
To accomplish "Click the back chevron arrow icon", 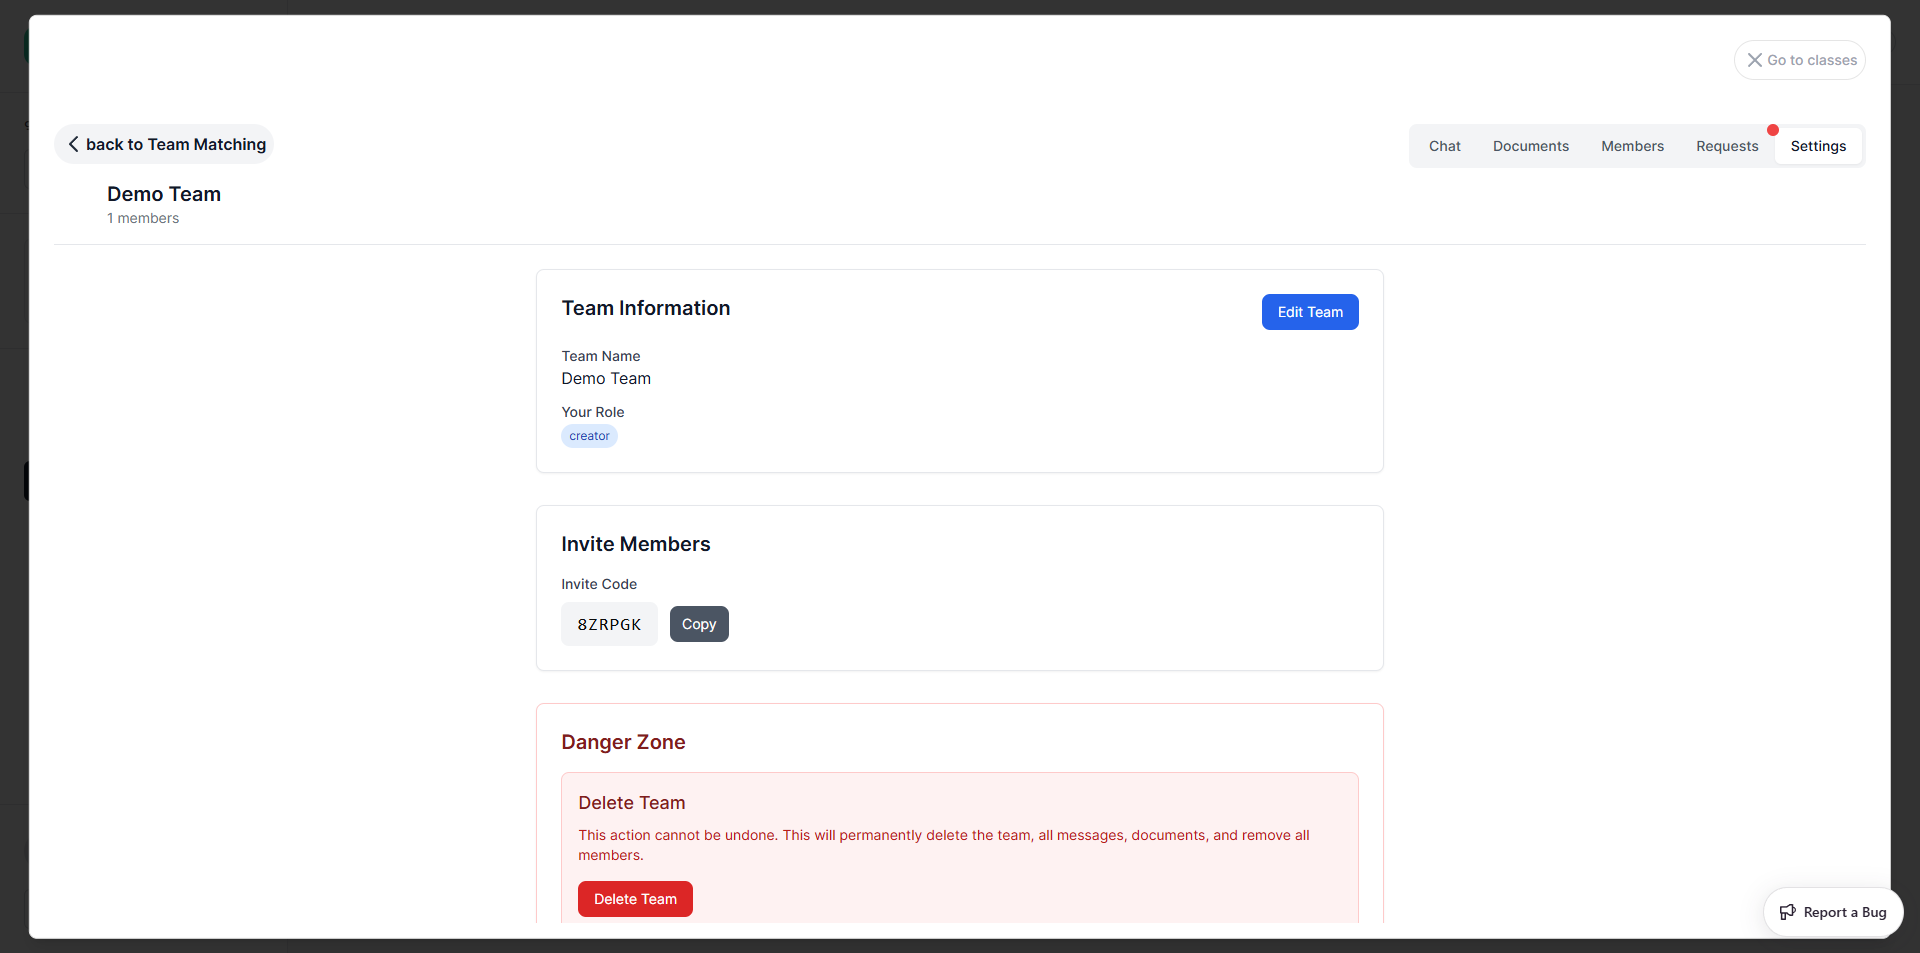I will click(73, 144).
